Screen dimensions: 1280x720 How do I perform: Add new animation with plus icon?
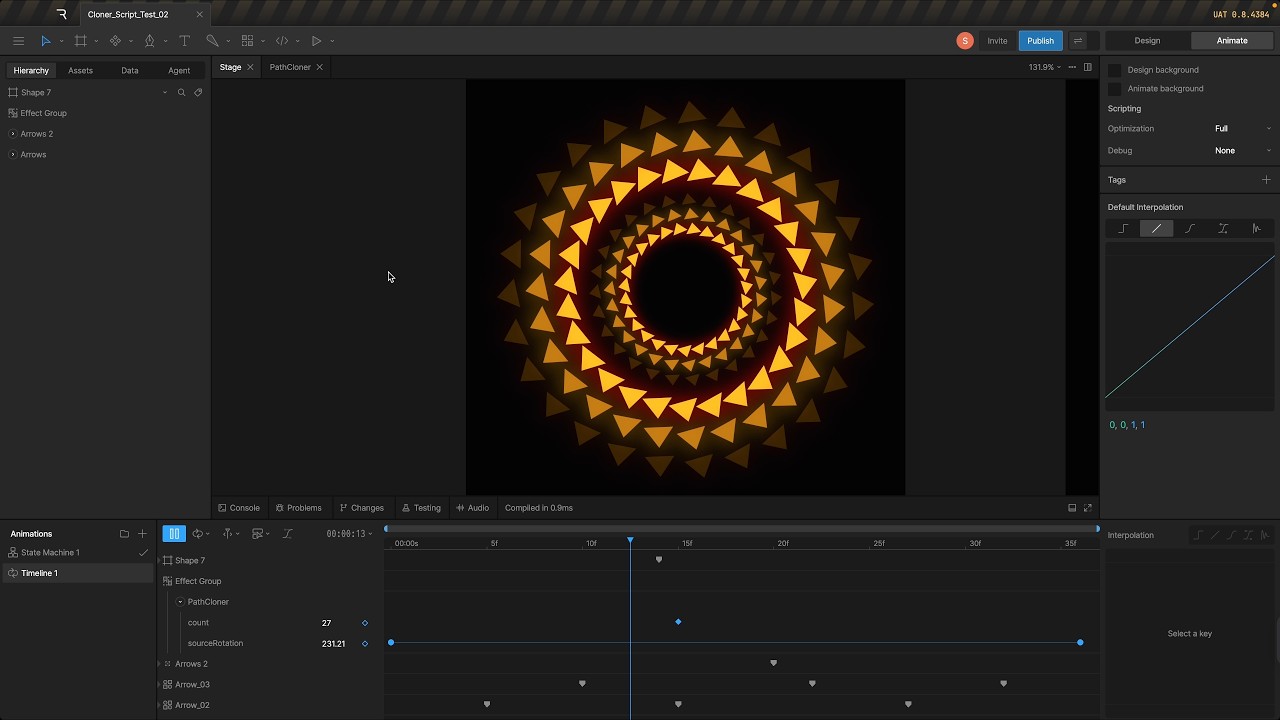142,534
